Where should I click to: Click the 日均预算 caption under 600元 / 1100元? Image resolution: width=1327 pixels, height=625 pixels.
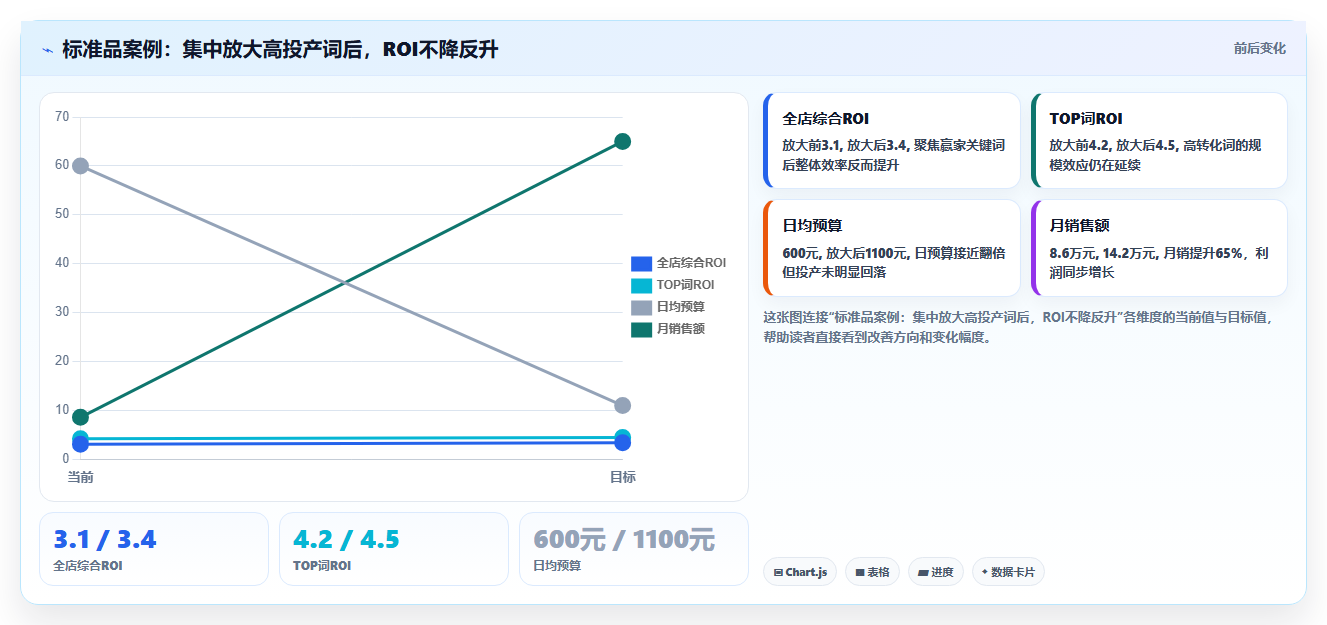(x=557, y=566)
